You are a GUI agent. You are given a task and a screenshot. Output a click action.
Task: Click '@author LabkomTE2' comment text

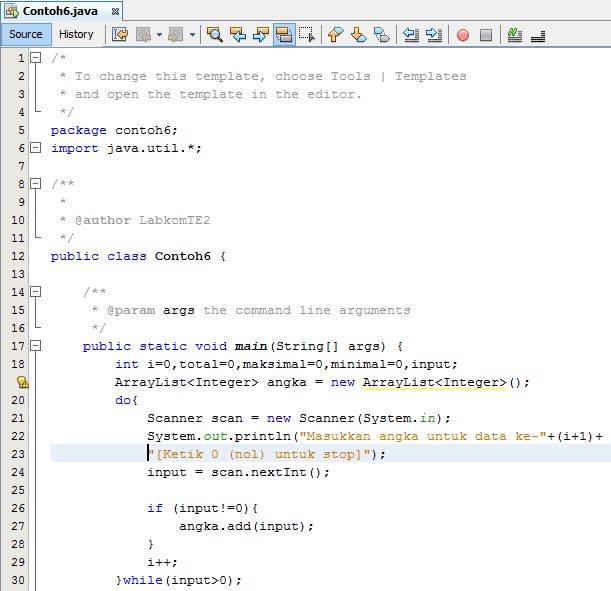[143, 221]
